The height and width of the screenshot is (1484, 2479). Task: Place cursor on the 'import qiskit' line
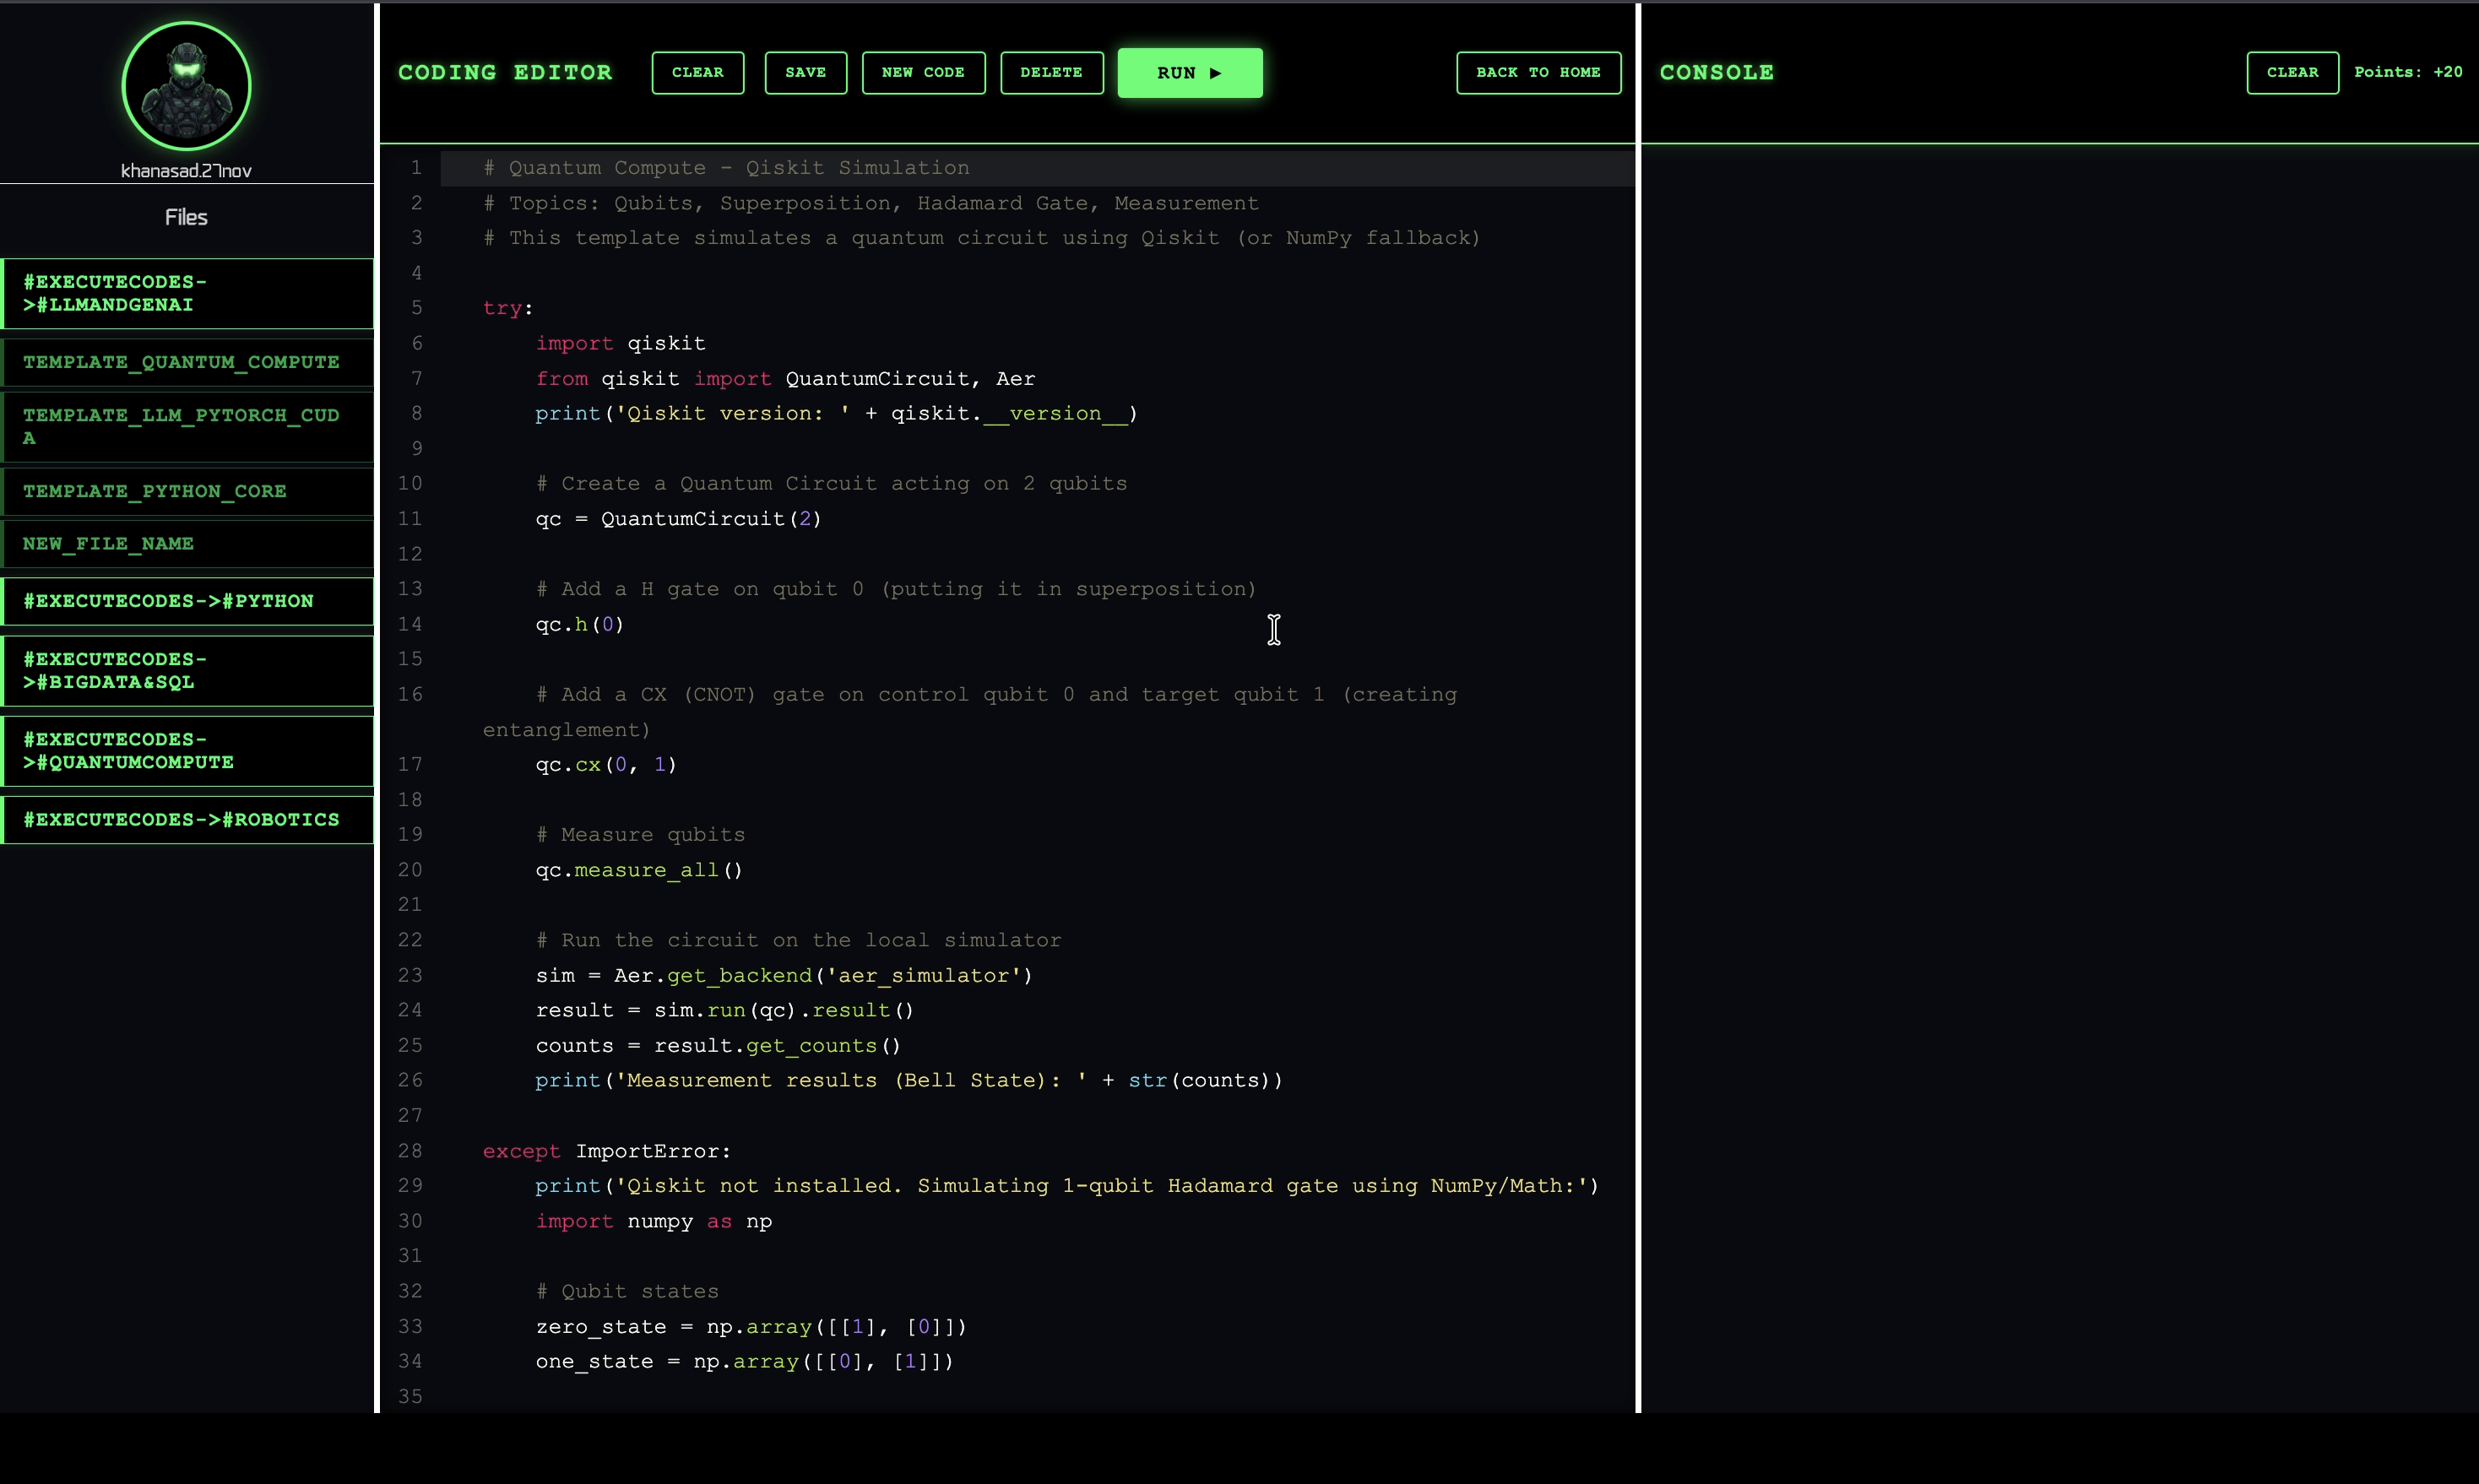click(x=620, y=343)
